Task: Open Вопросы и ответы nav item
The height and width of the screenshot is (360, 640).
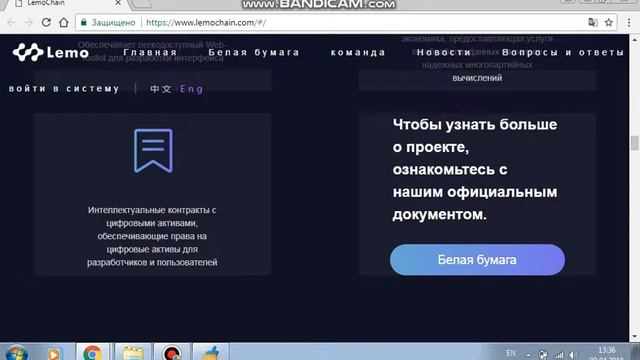Action: (563, 52)
